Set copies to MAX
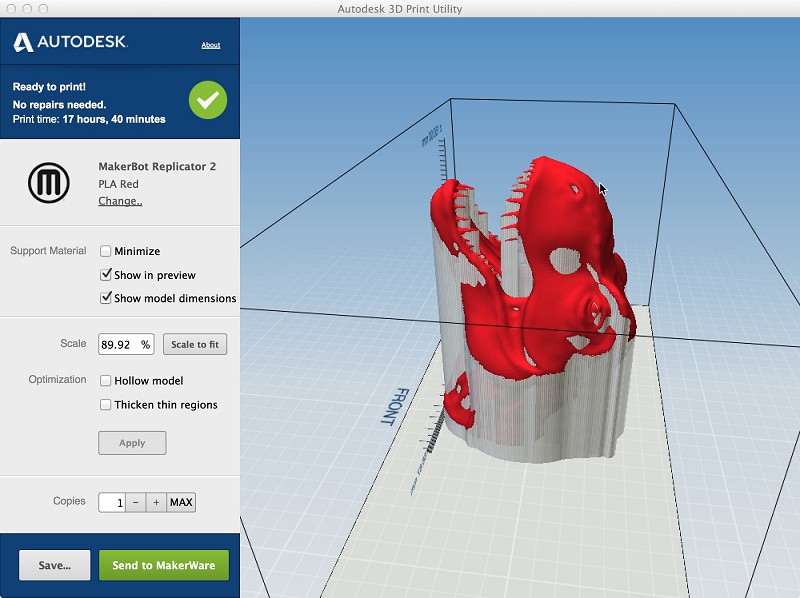 tap(181, 502)
